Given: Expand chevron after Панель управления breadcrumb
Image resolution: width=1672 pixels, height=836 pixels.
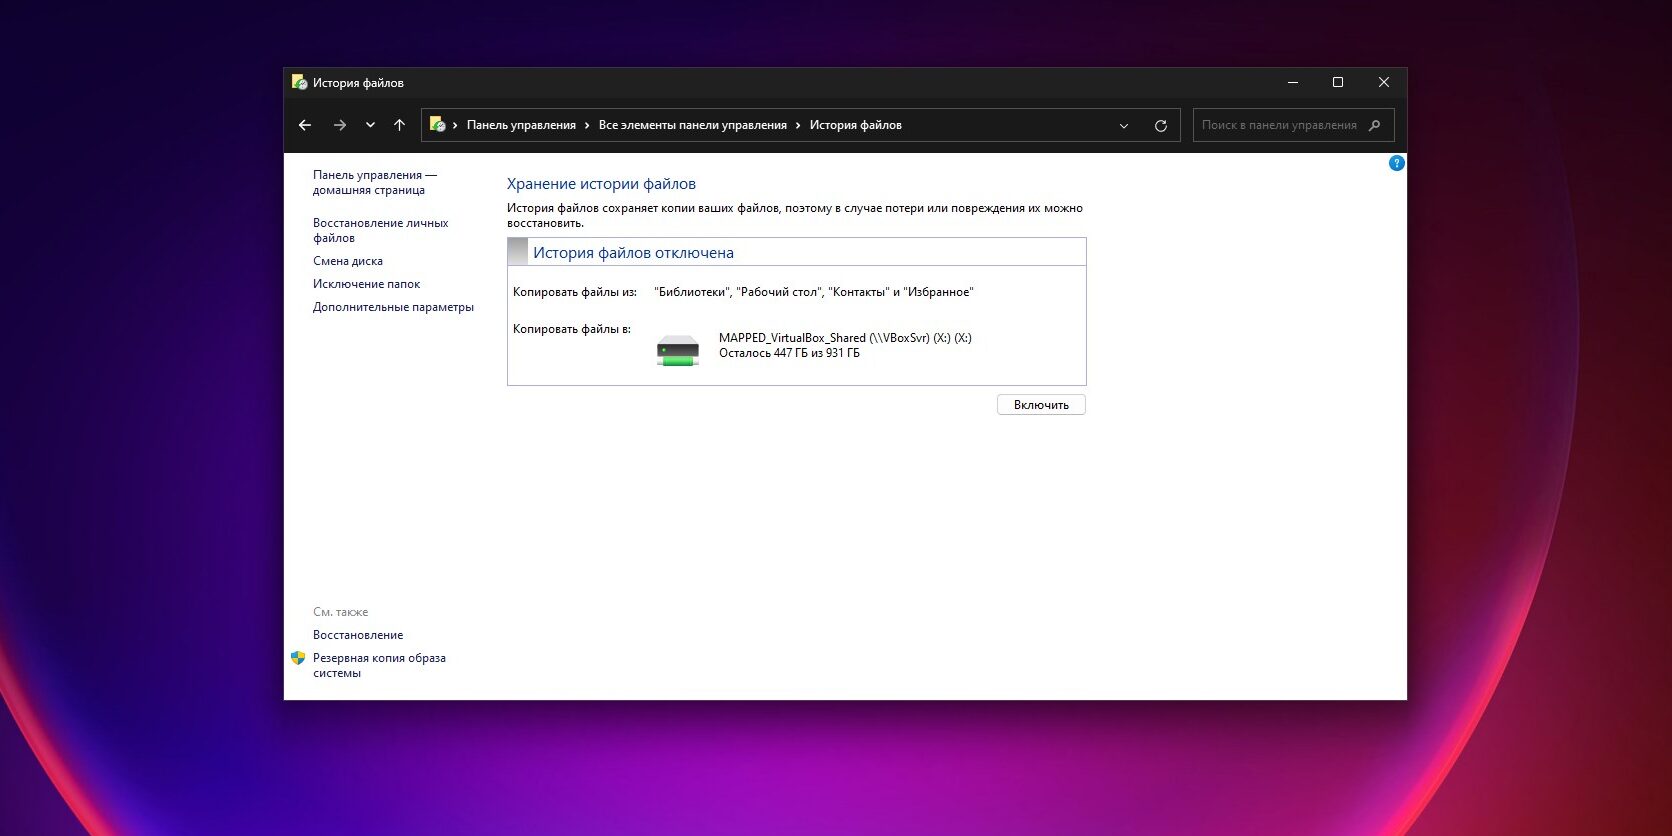Looking at the screenshot, I should tap(587, 125).
